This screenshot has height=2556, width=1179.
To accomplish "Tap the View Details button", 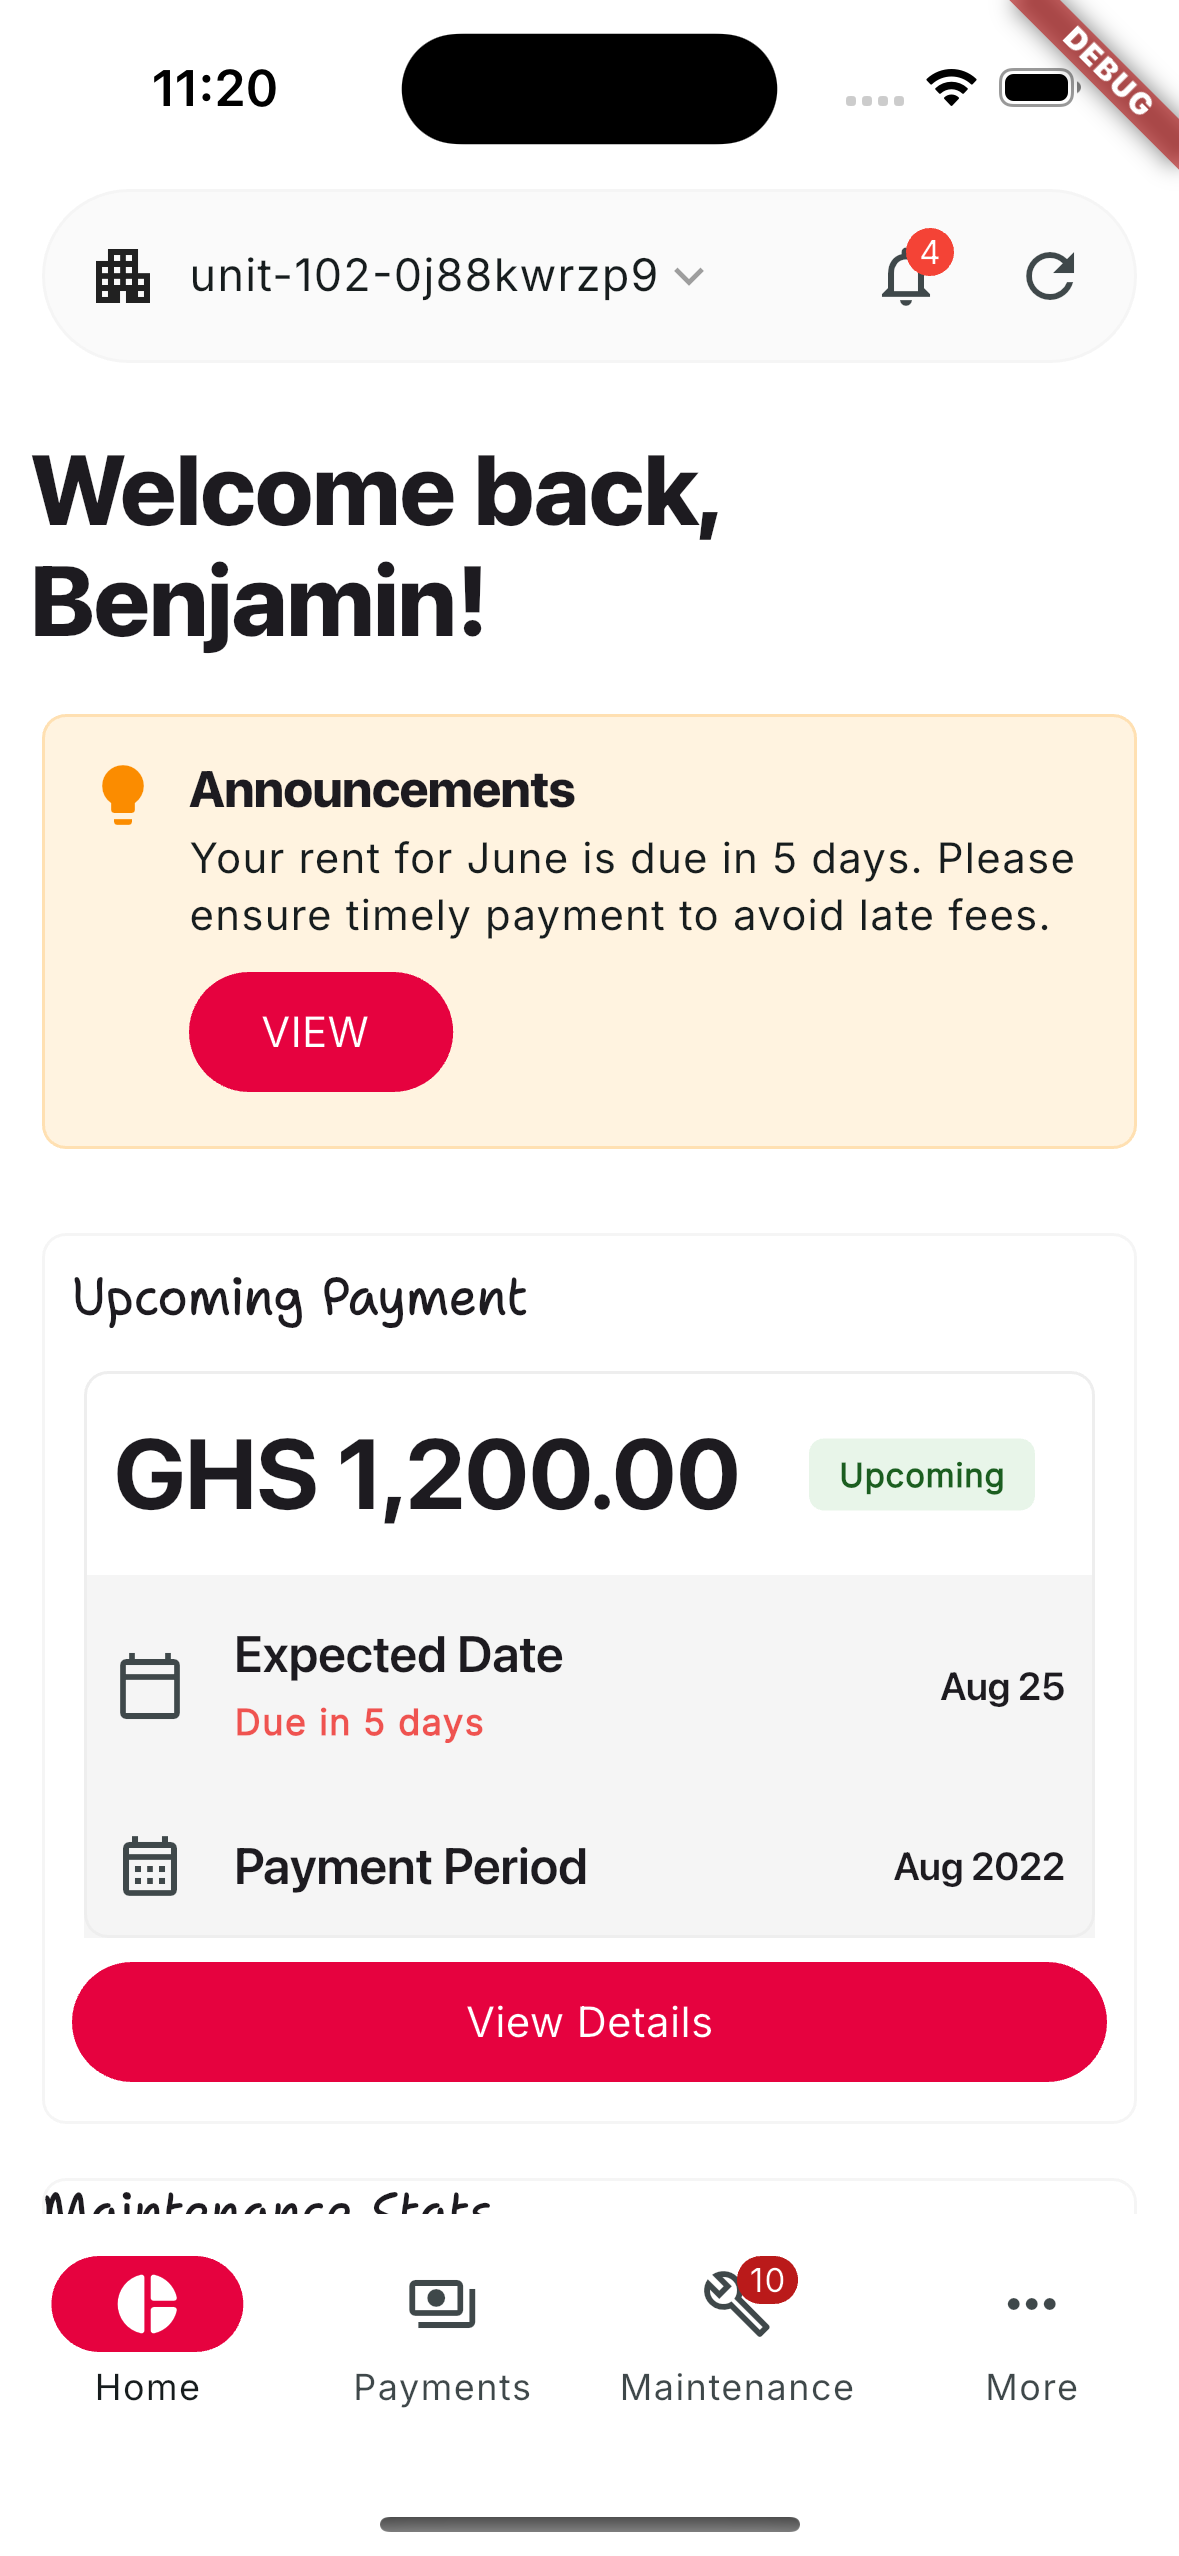I will pos(589,2022).
